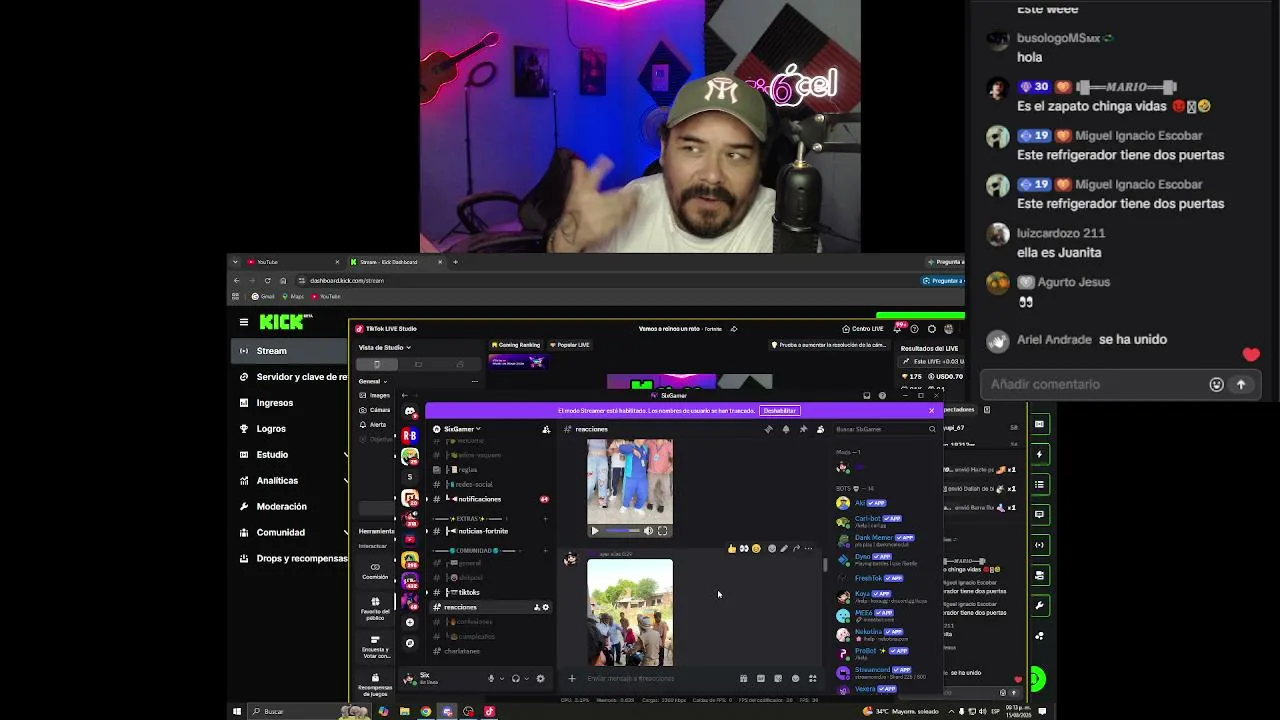Expand the Estudio section in Kick sidebar

point(290,455)
